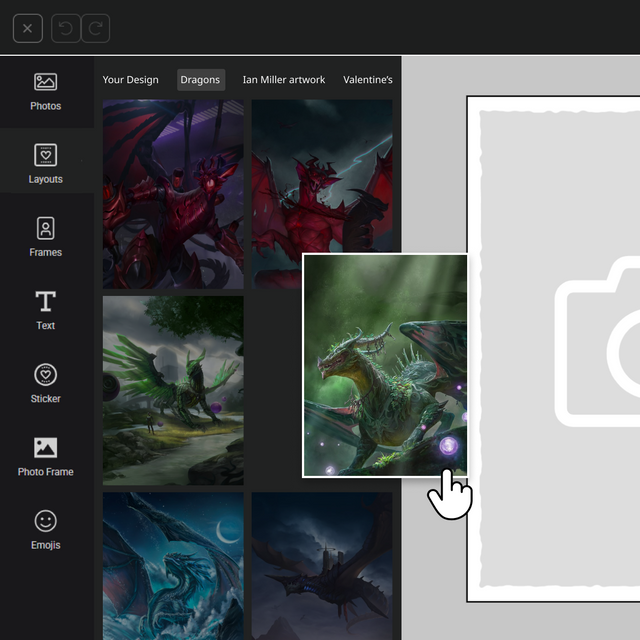Select the Layouts sidebar icon
This screenshot has width=640, height=640.
coord(45,163)
